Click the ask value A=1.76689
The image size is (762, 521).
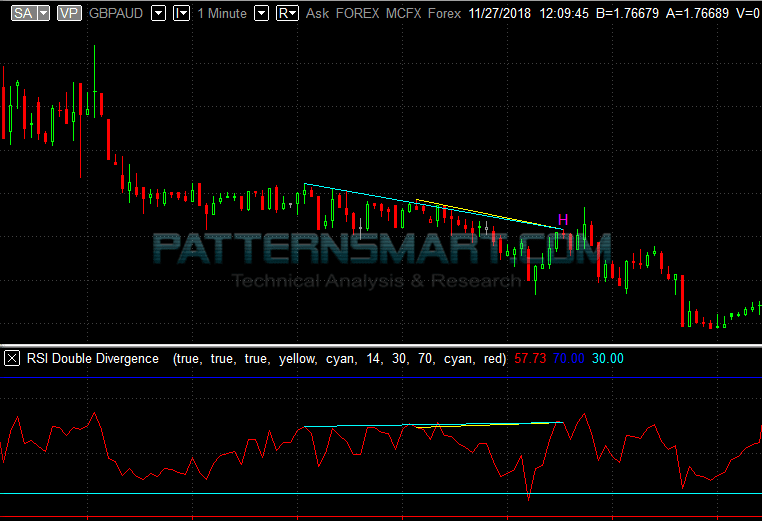[697, 13]
